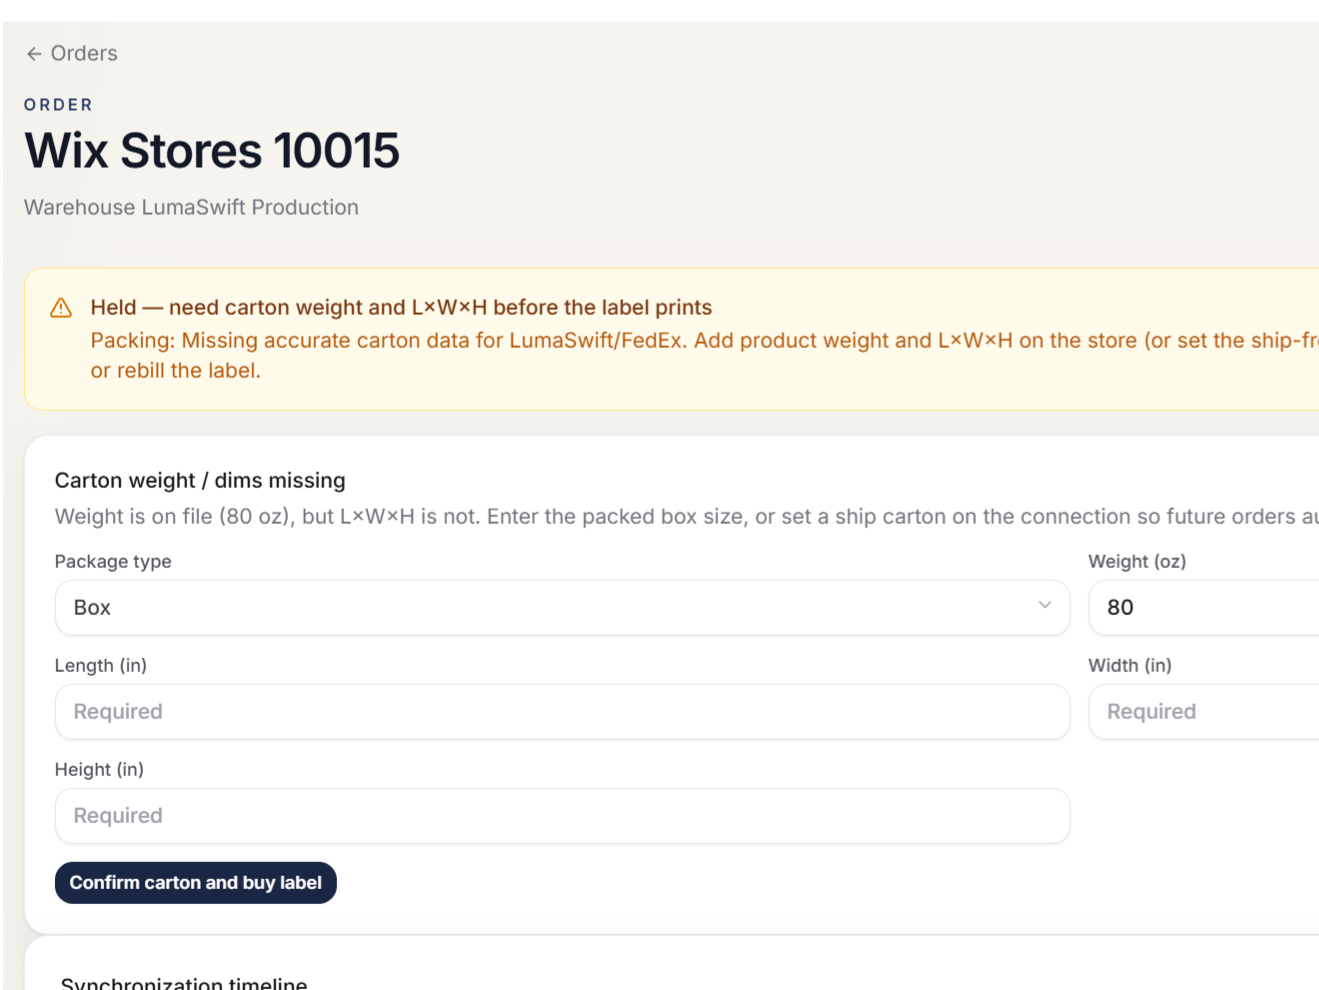Click the Warehouse LumaSwift Production subtitle
1319x990 pixels.
point(191,207)
